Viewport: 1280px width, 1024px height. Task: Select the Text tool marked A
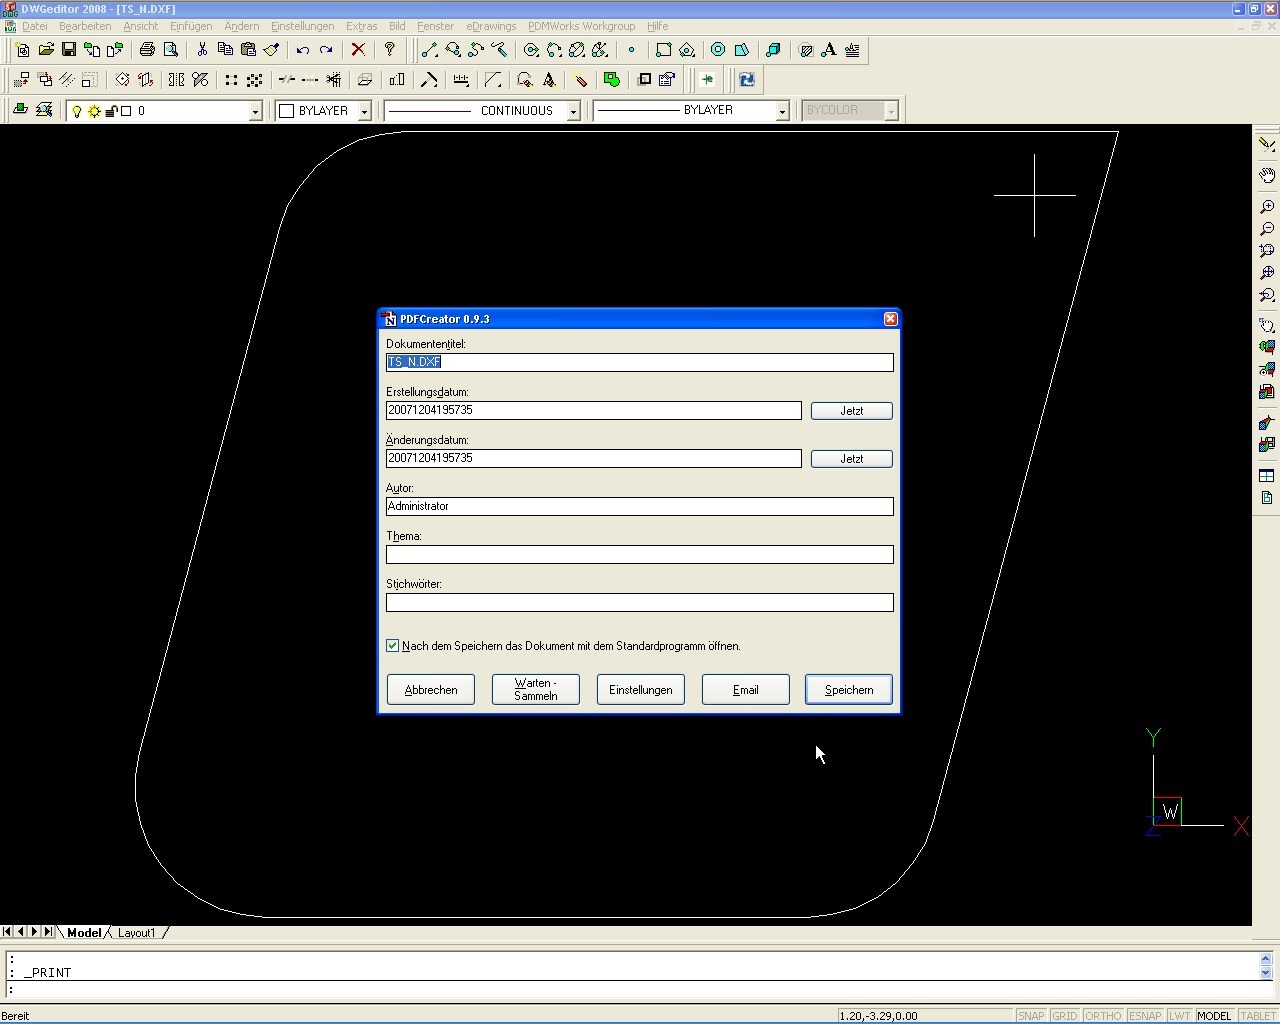coord(829,50)
